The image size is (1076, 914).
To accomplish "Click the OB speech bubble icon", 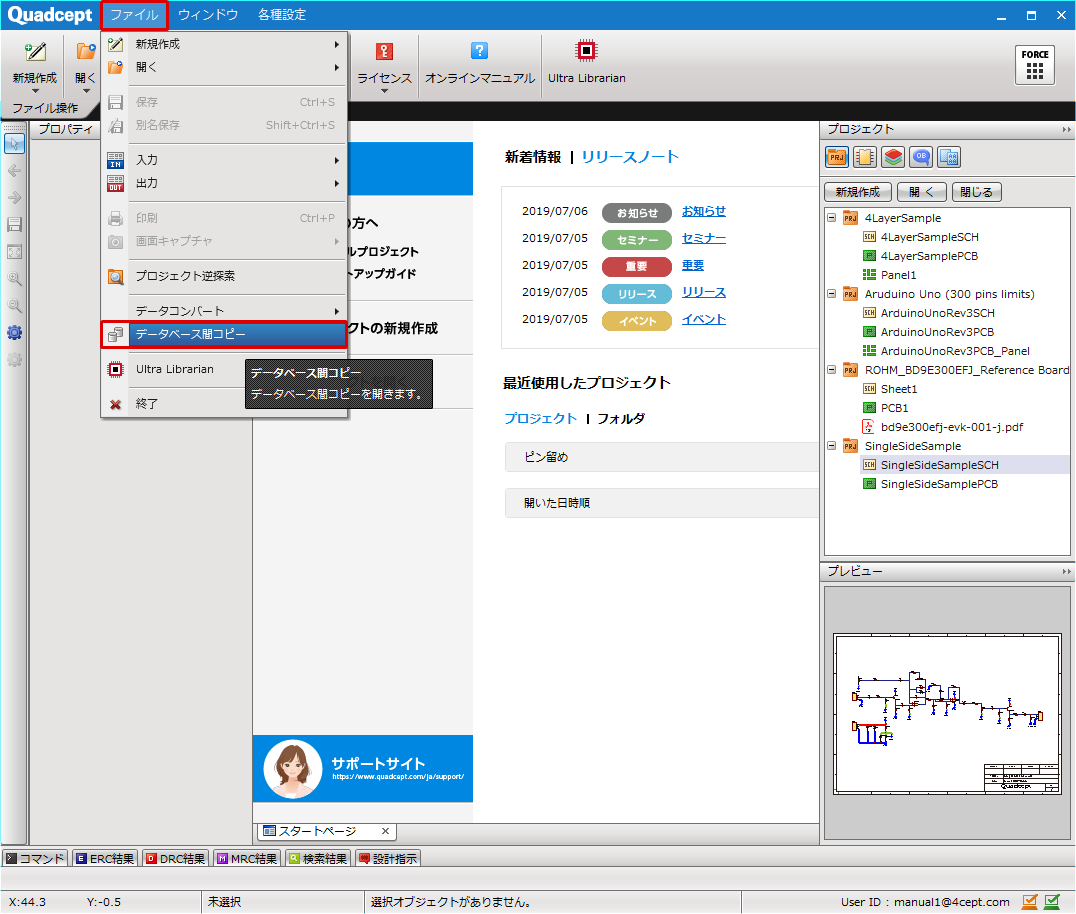I will click(921, 157).
